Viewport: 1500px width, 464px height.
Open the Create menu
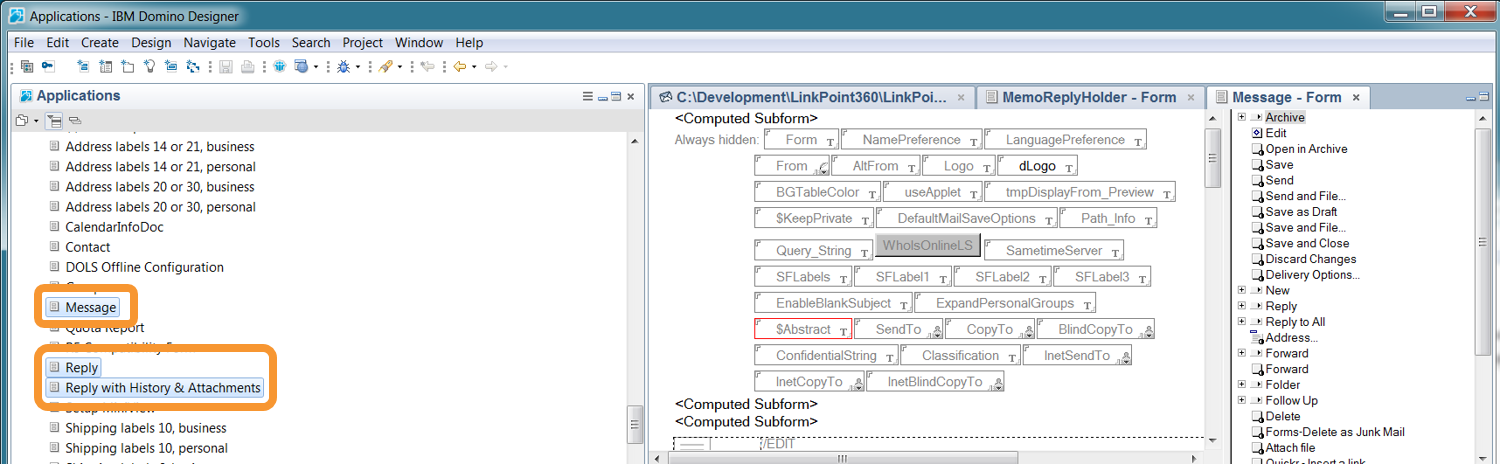pos(100,43)
